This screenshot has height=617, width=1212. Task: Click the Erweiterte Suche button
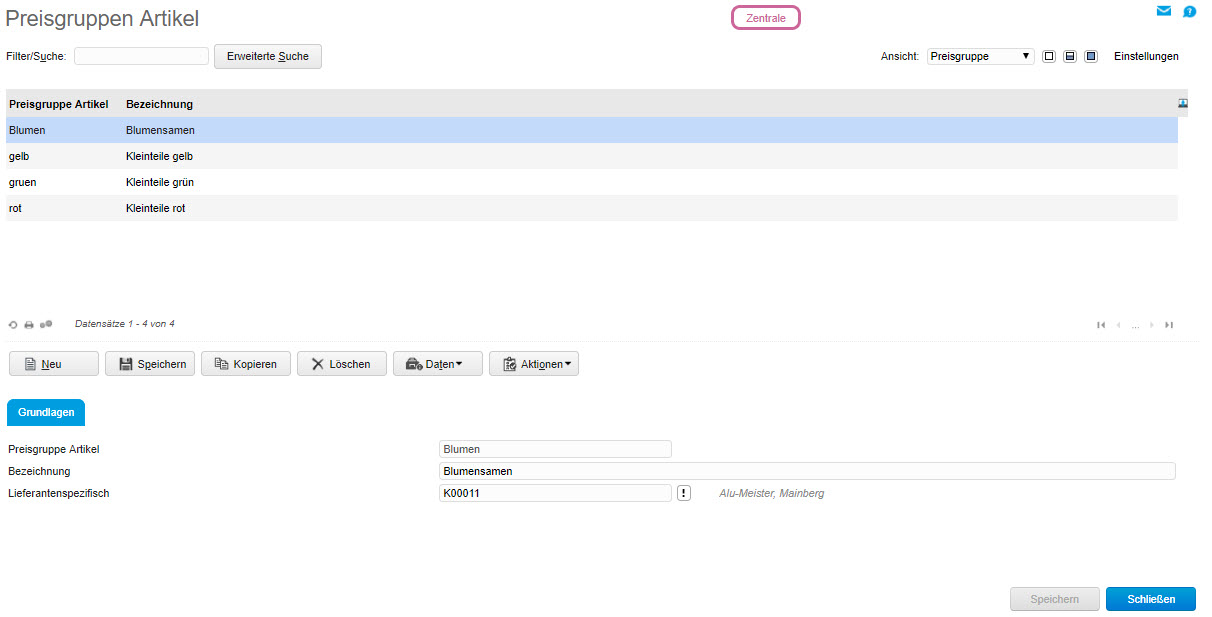268,57
